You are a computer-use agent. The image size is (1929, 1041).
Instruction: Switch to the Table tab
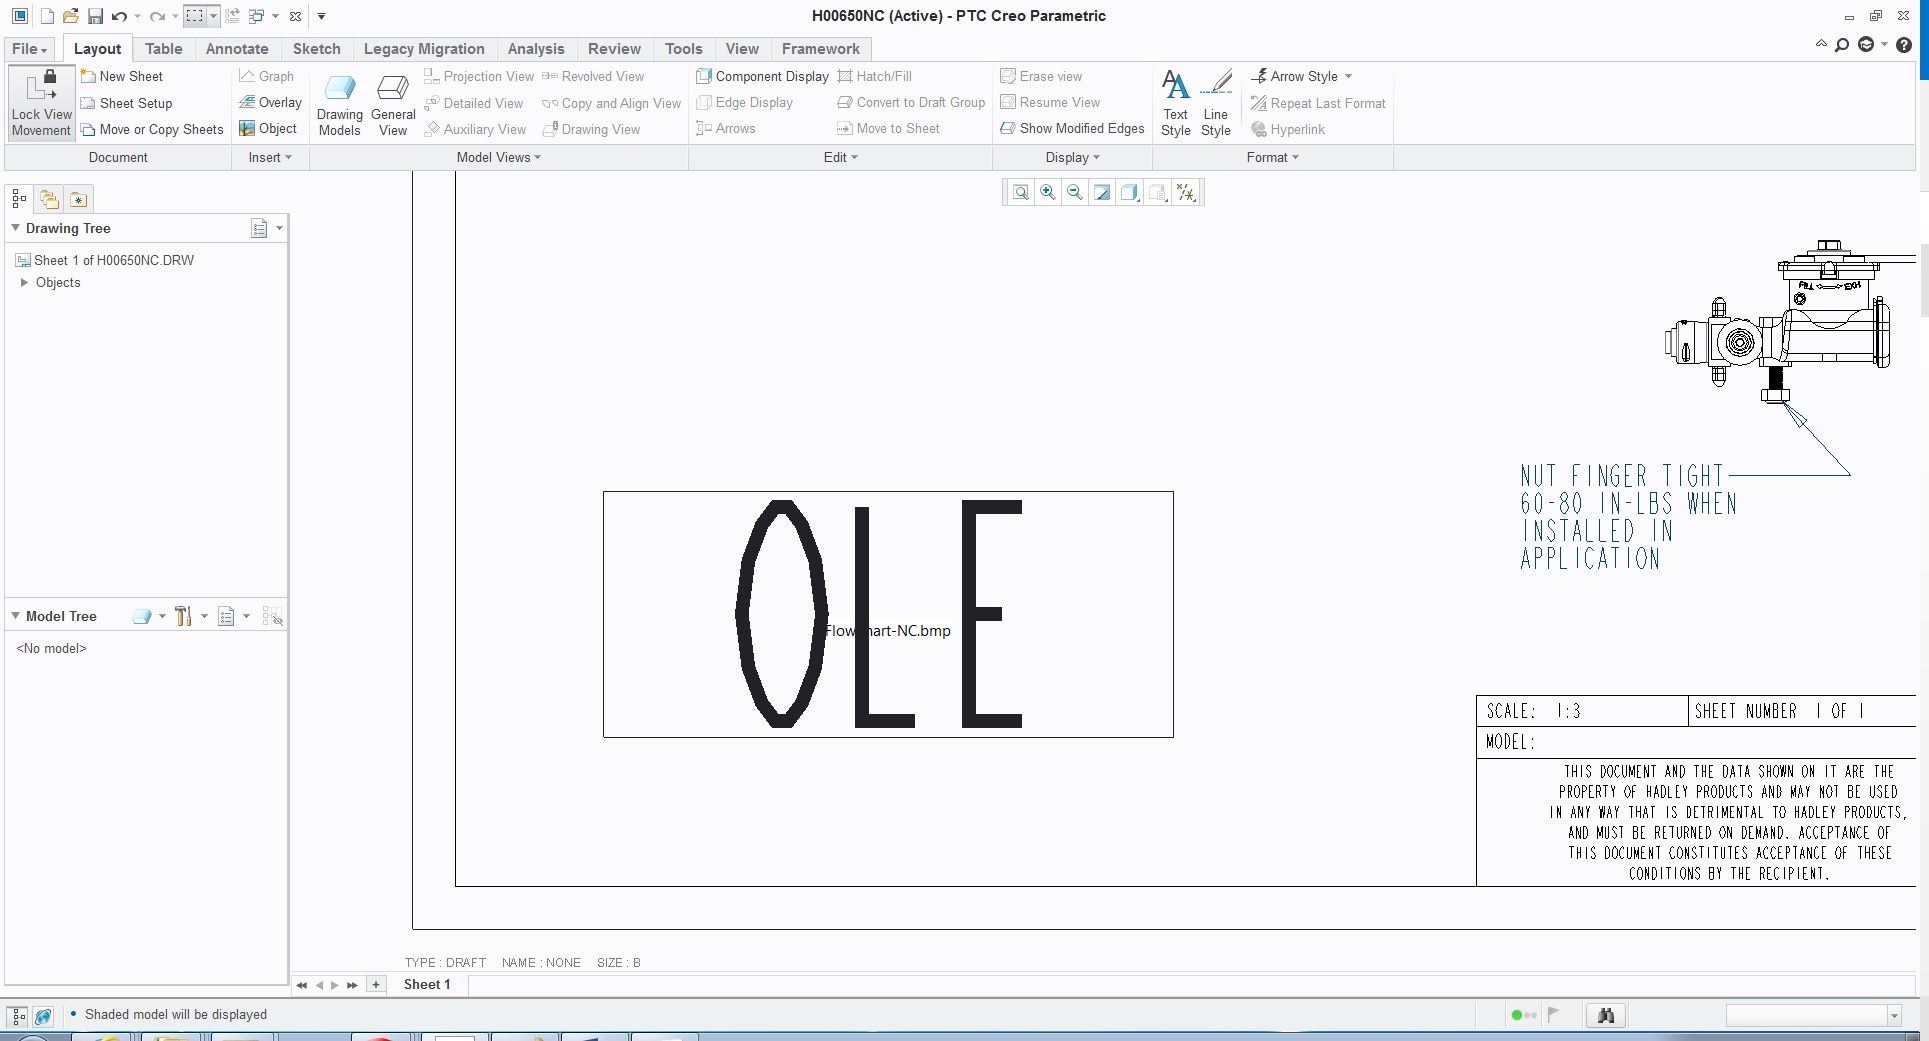coord(163,48)
